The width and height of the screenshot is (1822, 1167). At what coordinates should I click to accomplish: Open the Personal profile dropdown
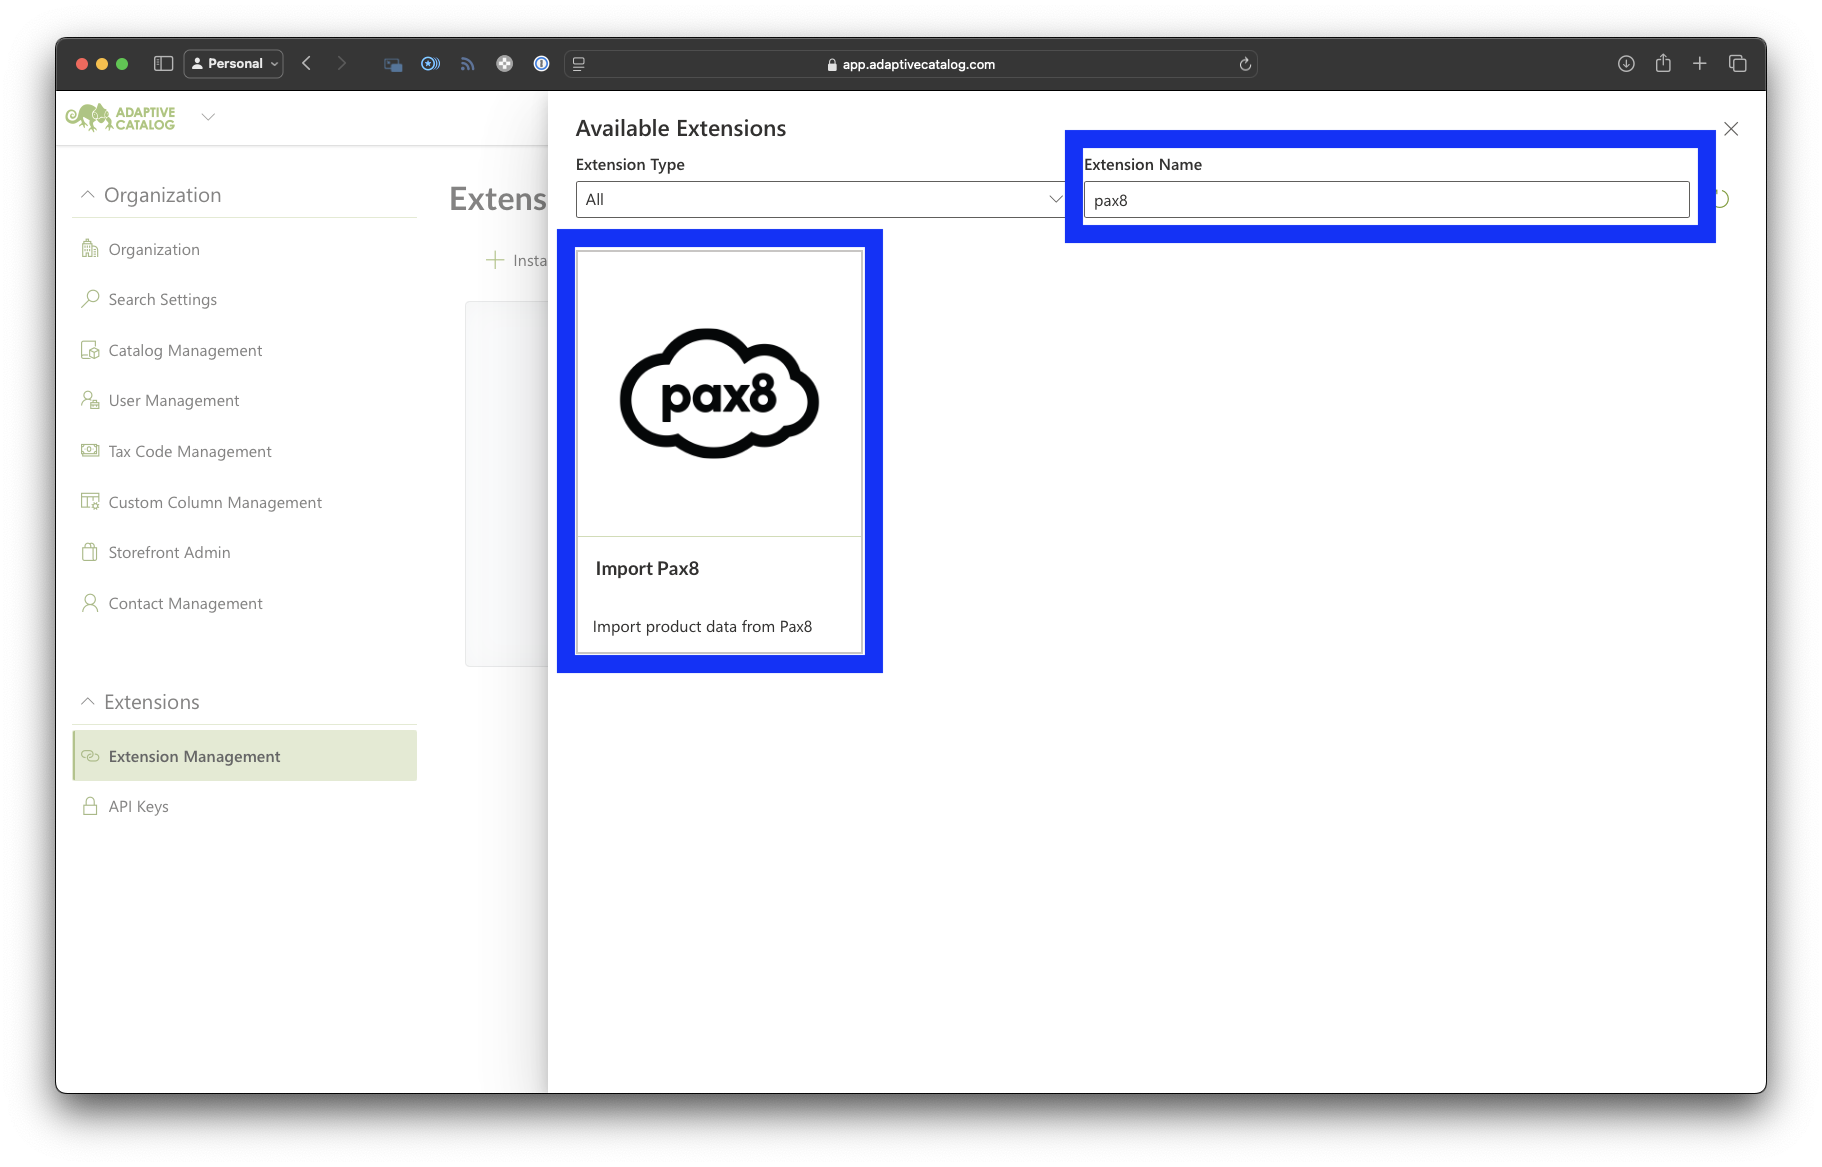tap(234, 63)
